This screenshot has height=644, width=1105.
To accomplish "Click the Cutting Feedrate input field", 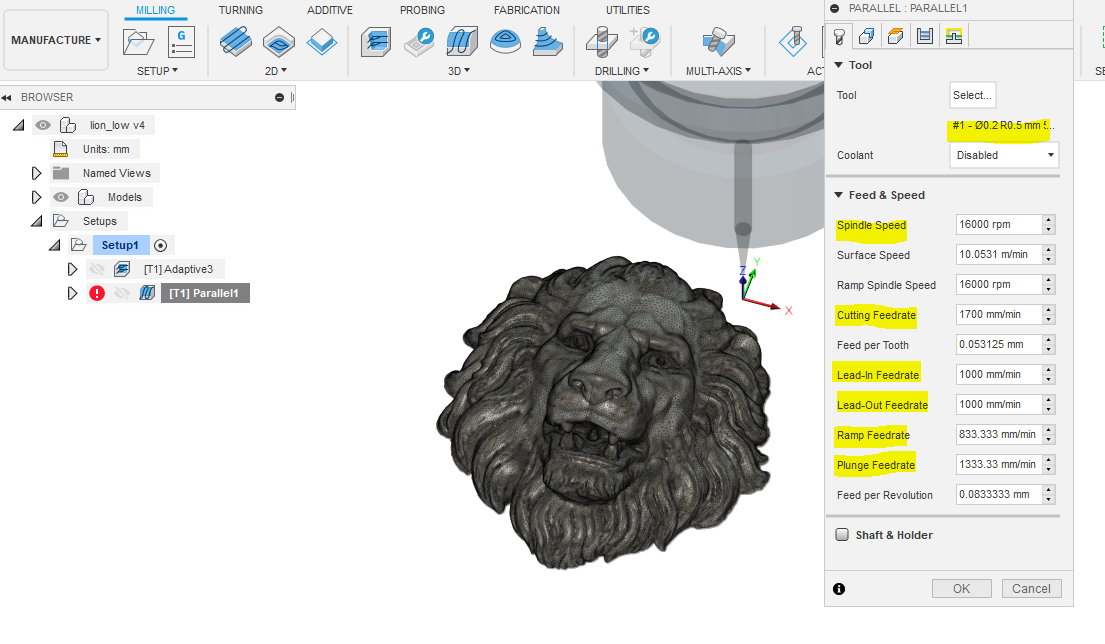I will [x=997, y=315].
